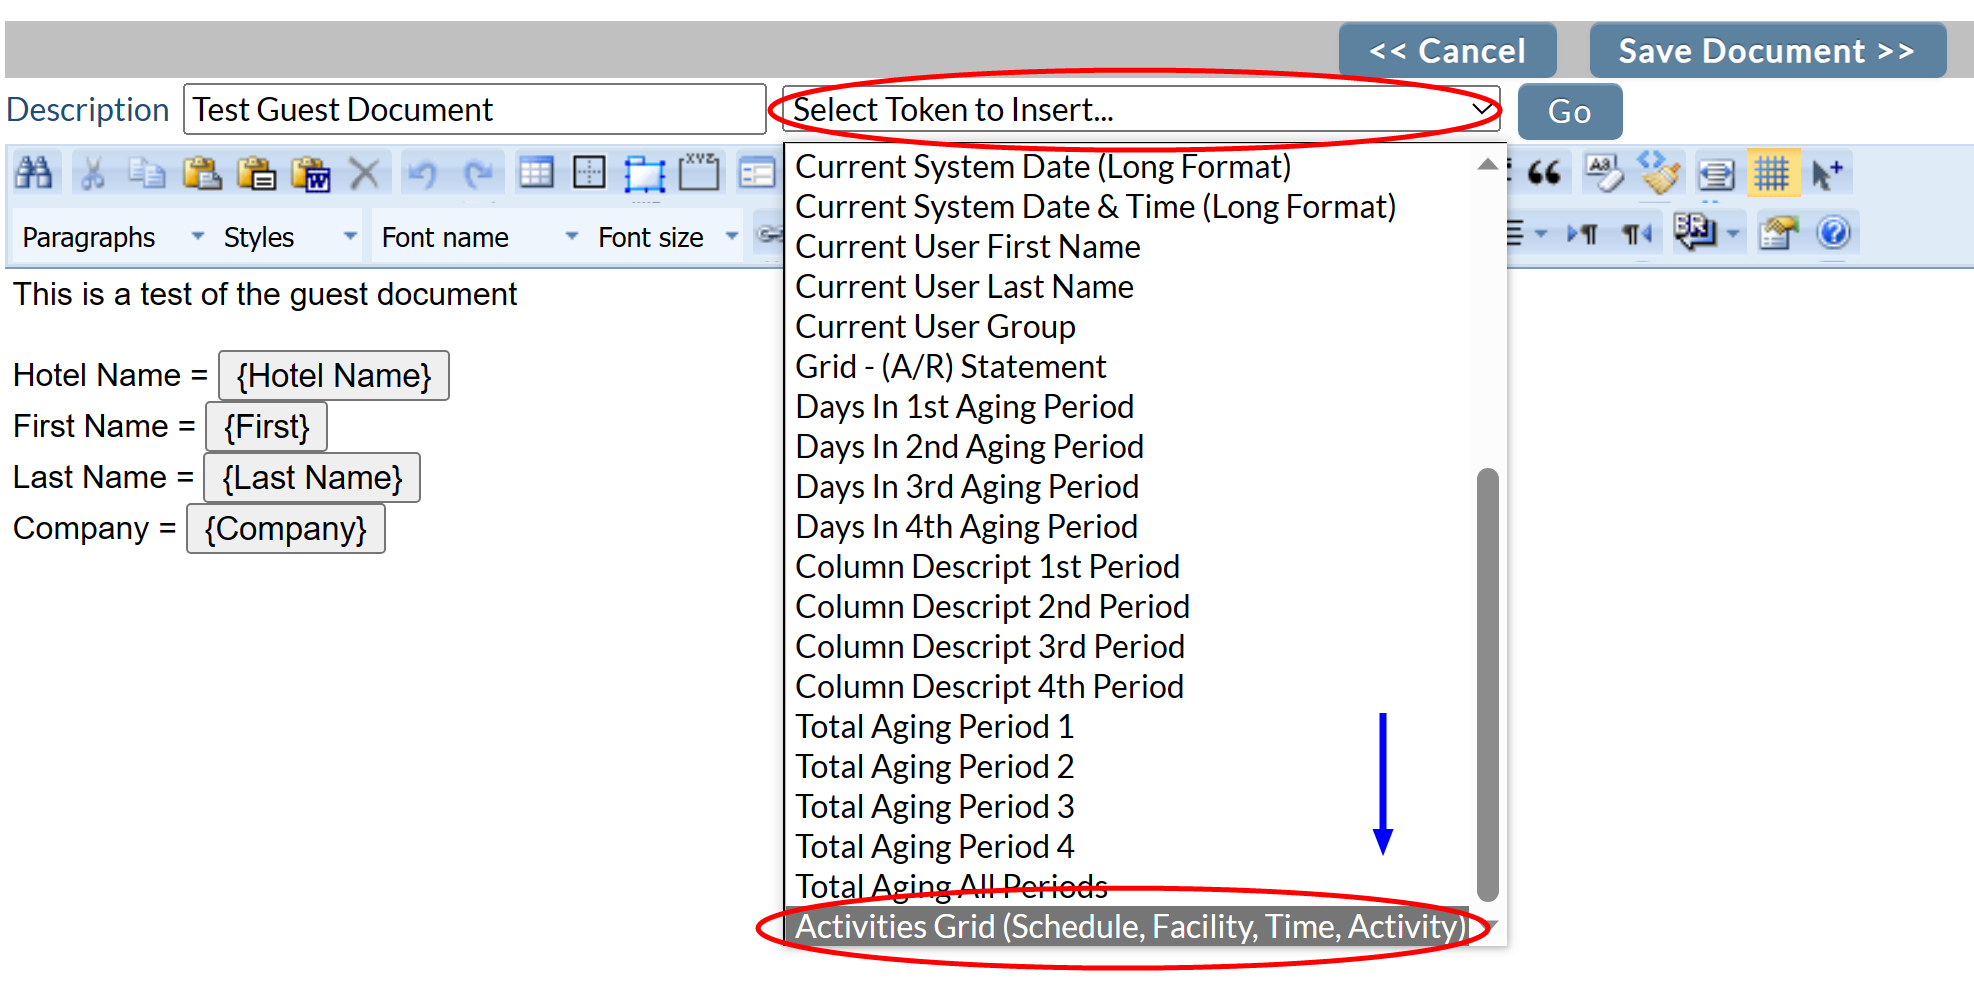Insert a blockquote with quotes icon

(x=1544, y=174)
